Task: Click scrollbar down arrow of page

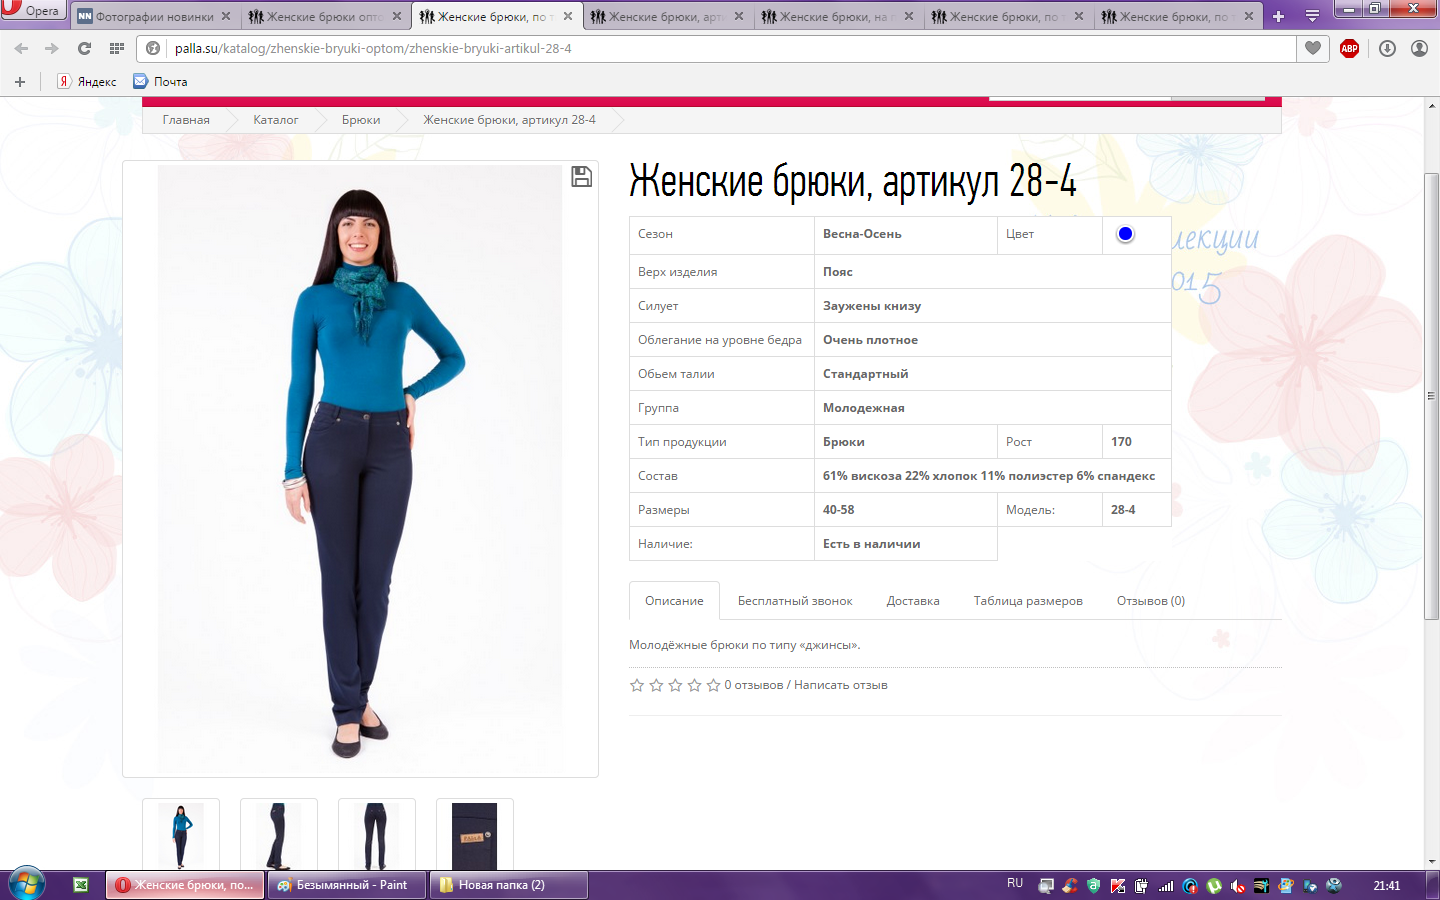Action: click(1432, 861)
